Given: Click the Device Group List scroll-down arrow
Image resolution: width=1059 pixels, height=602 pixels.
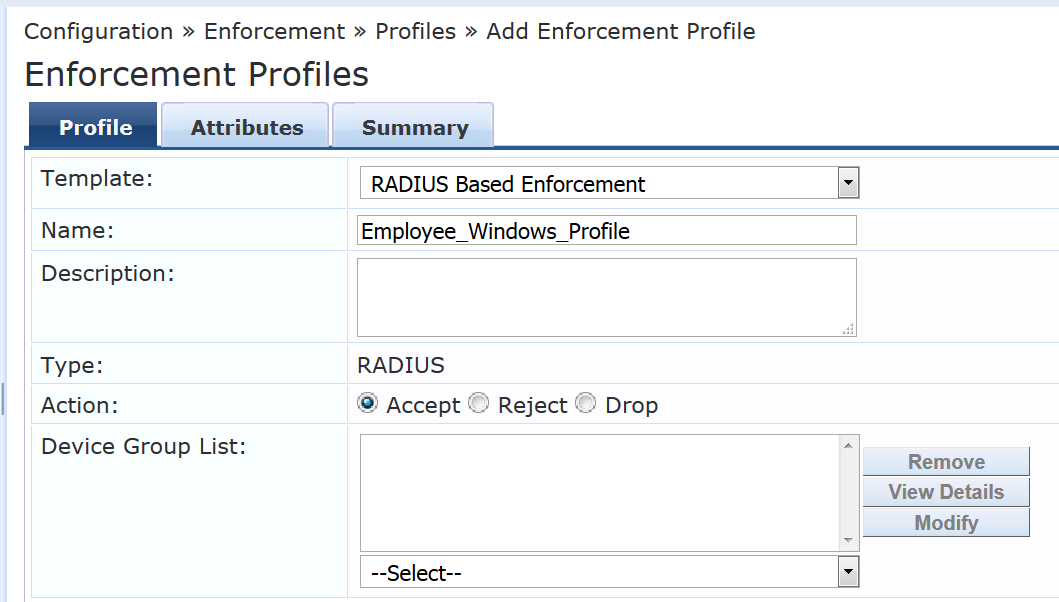Looking at the screenshot, I should [849, 540].
